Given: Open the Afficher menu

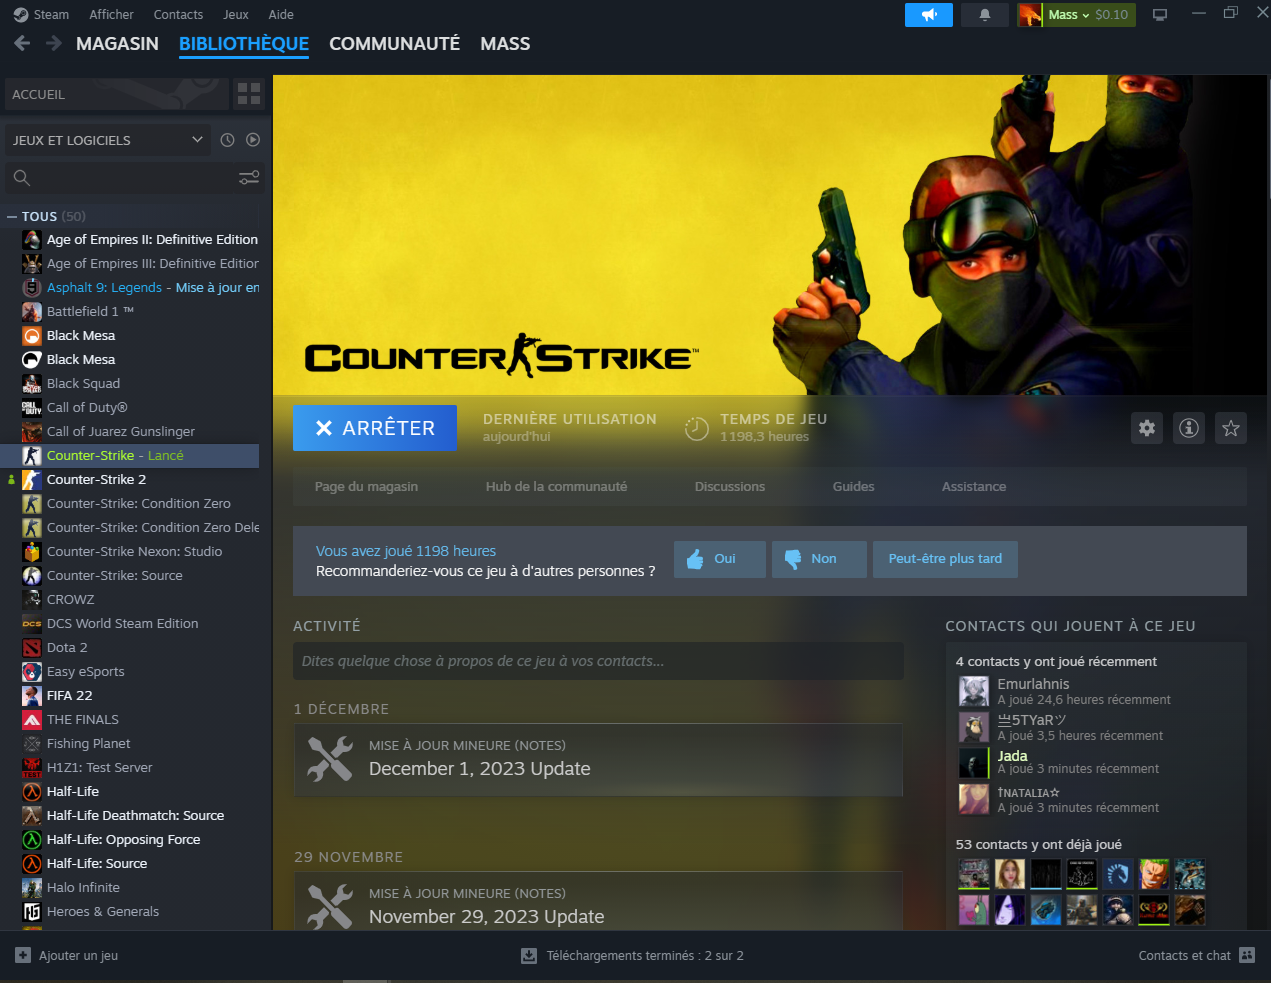Looking at the screenshot, I should pyautogui.click(x=111, y=15).
